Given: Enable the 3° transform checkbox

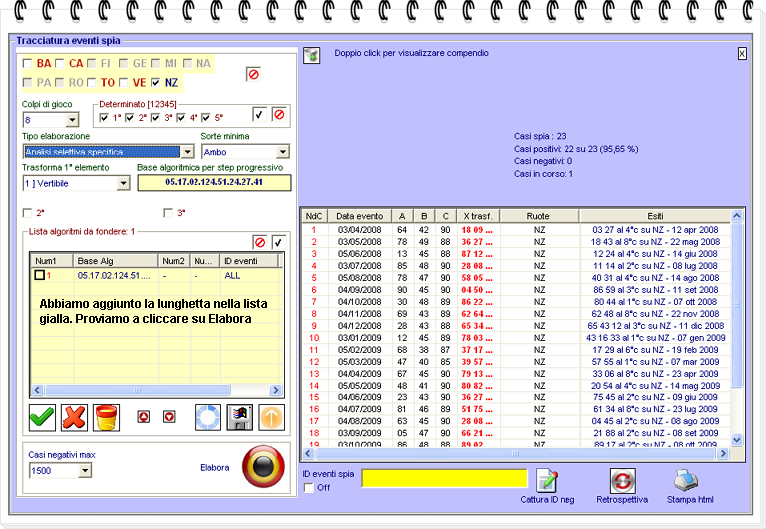Looking at the screenshot, I should click(x=168, y=213).
